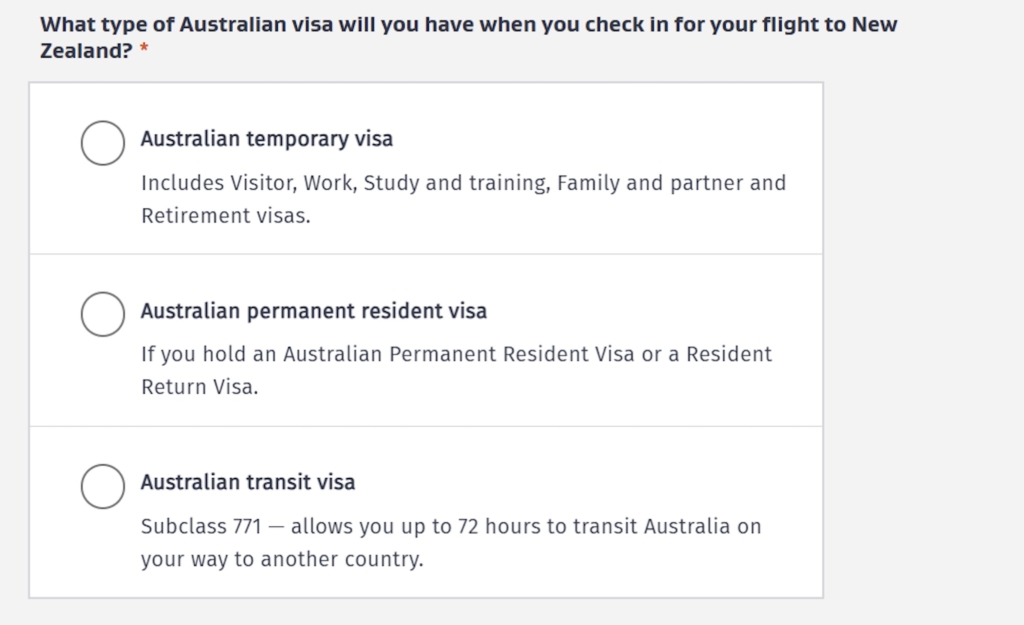
Task: Click the "If you hold an Australian" description line
Action: point(456,354)
